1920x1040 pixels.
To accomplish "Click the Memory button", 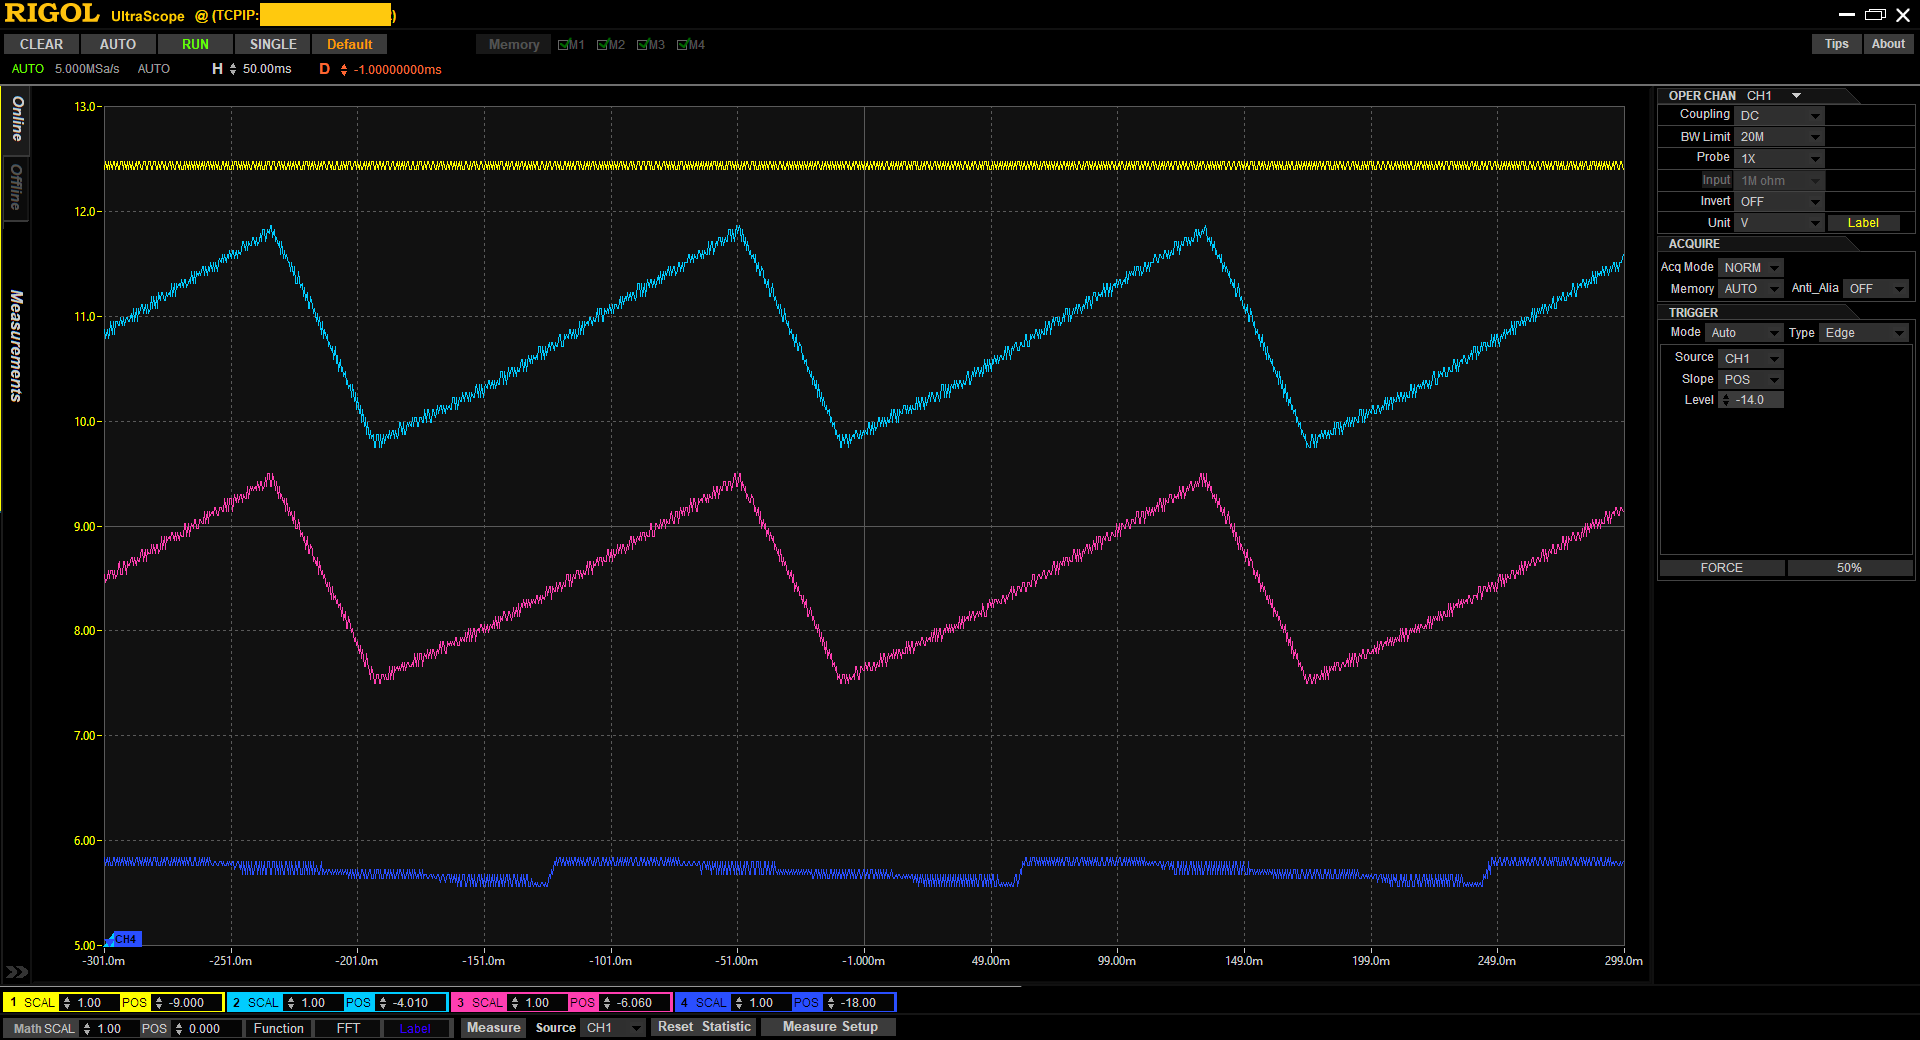I will [514, 45].
